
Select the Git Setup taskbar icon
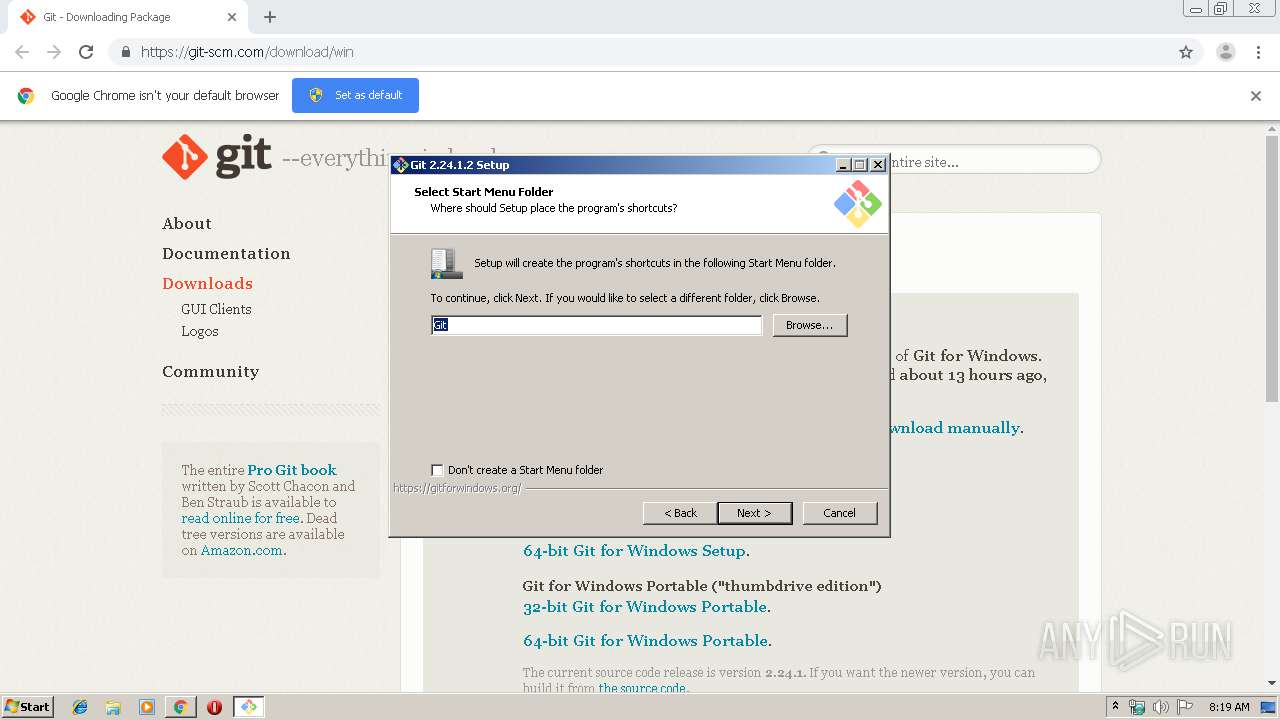248,707
